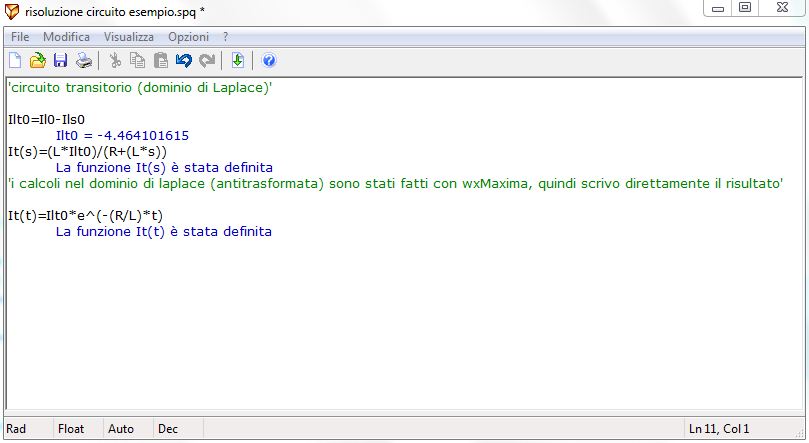The width and height of the screenshot is (809, 443).
Task: Open the Modifica menu
Action: click(66, 36)
